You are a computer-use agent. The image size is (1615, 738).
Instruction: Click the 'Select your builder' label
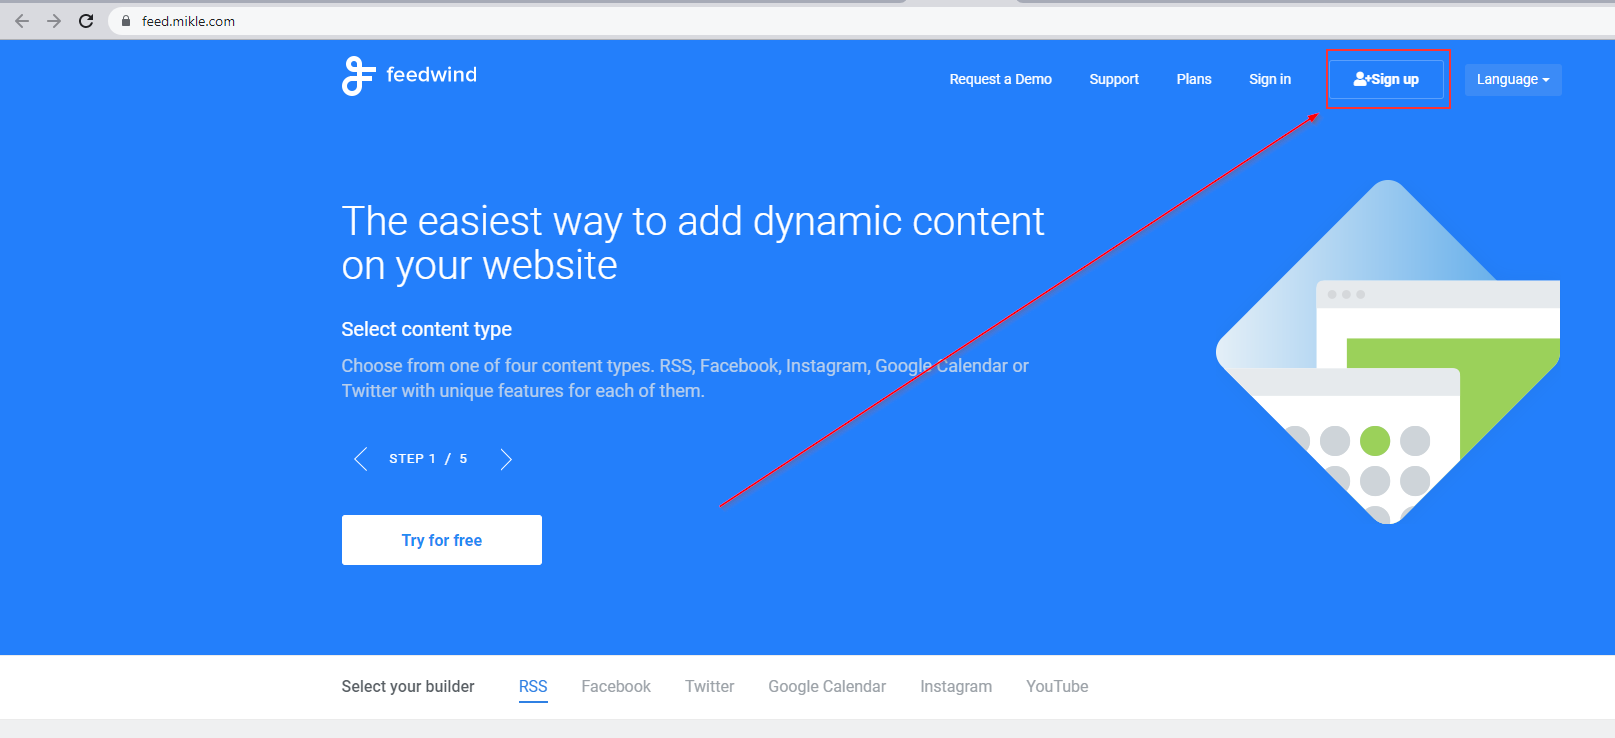408,687
